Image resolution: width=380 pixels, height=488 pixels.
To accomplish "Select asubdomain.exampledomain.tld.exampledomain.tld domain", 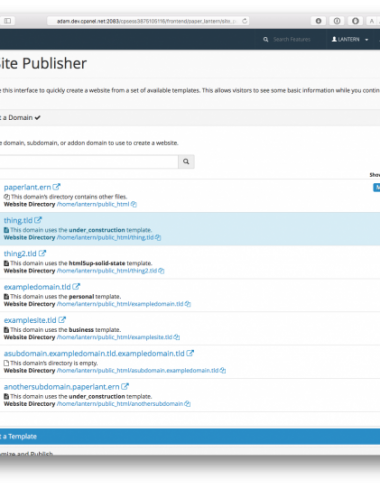I will [x=94, y=354].
